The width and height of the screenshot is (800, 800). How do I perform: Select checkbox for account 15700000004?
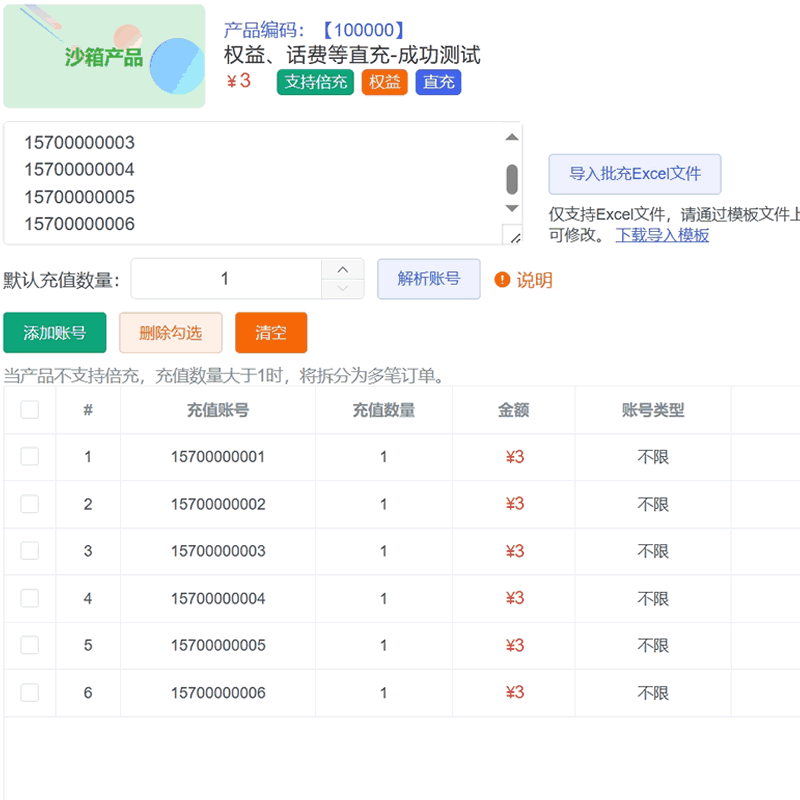tap(30, 598)
